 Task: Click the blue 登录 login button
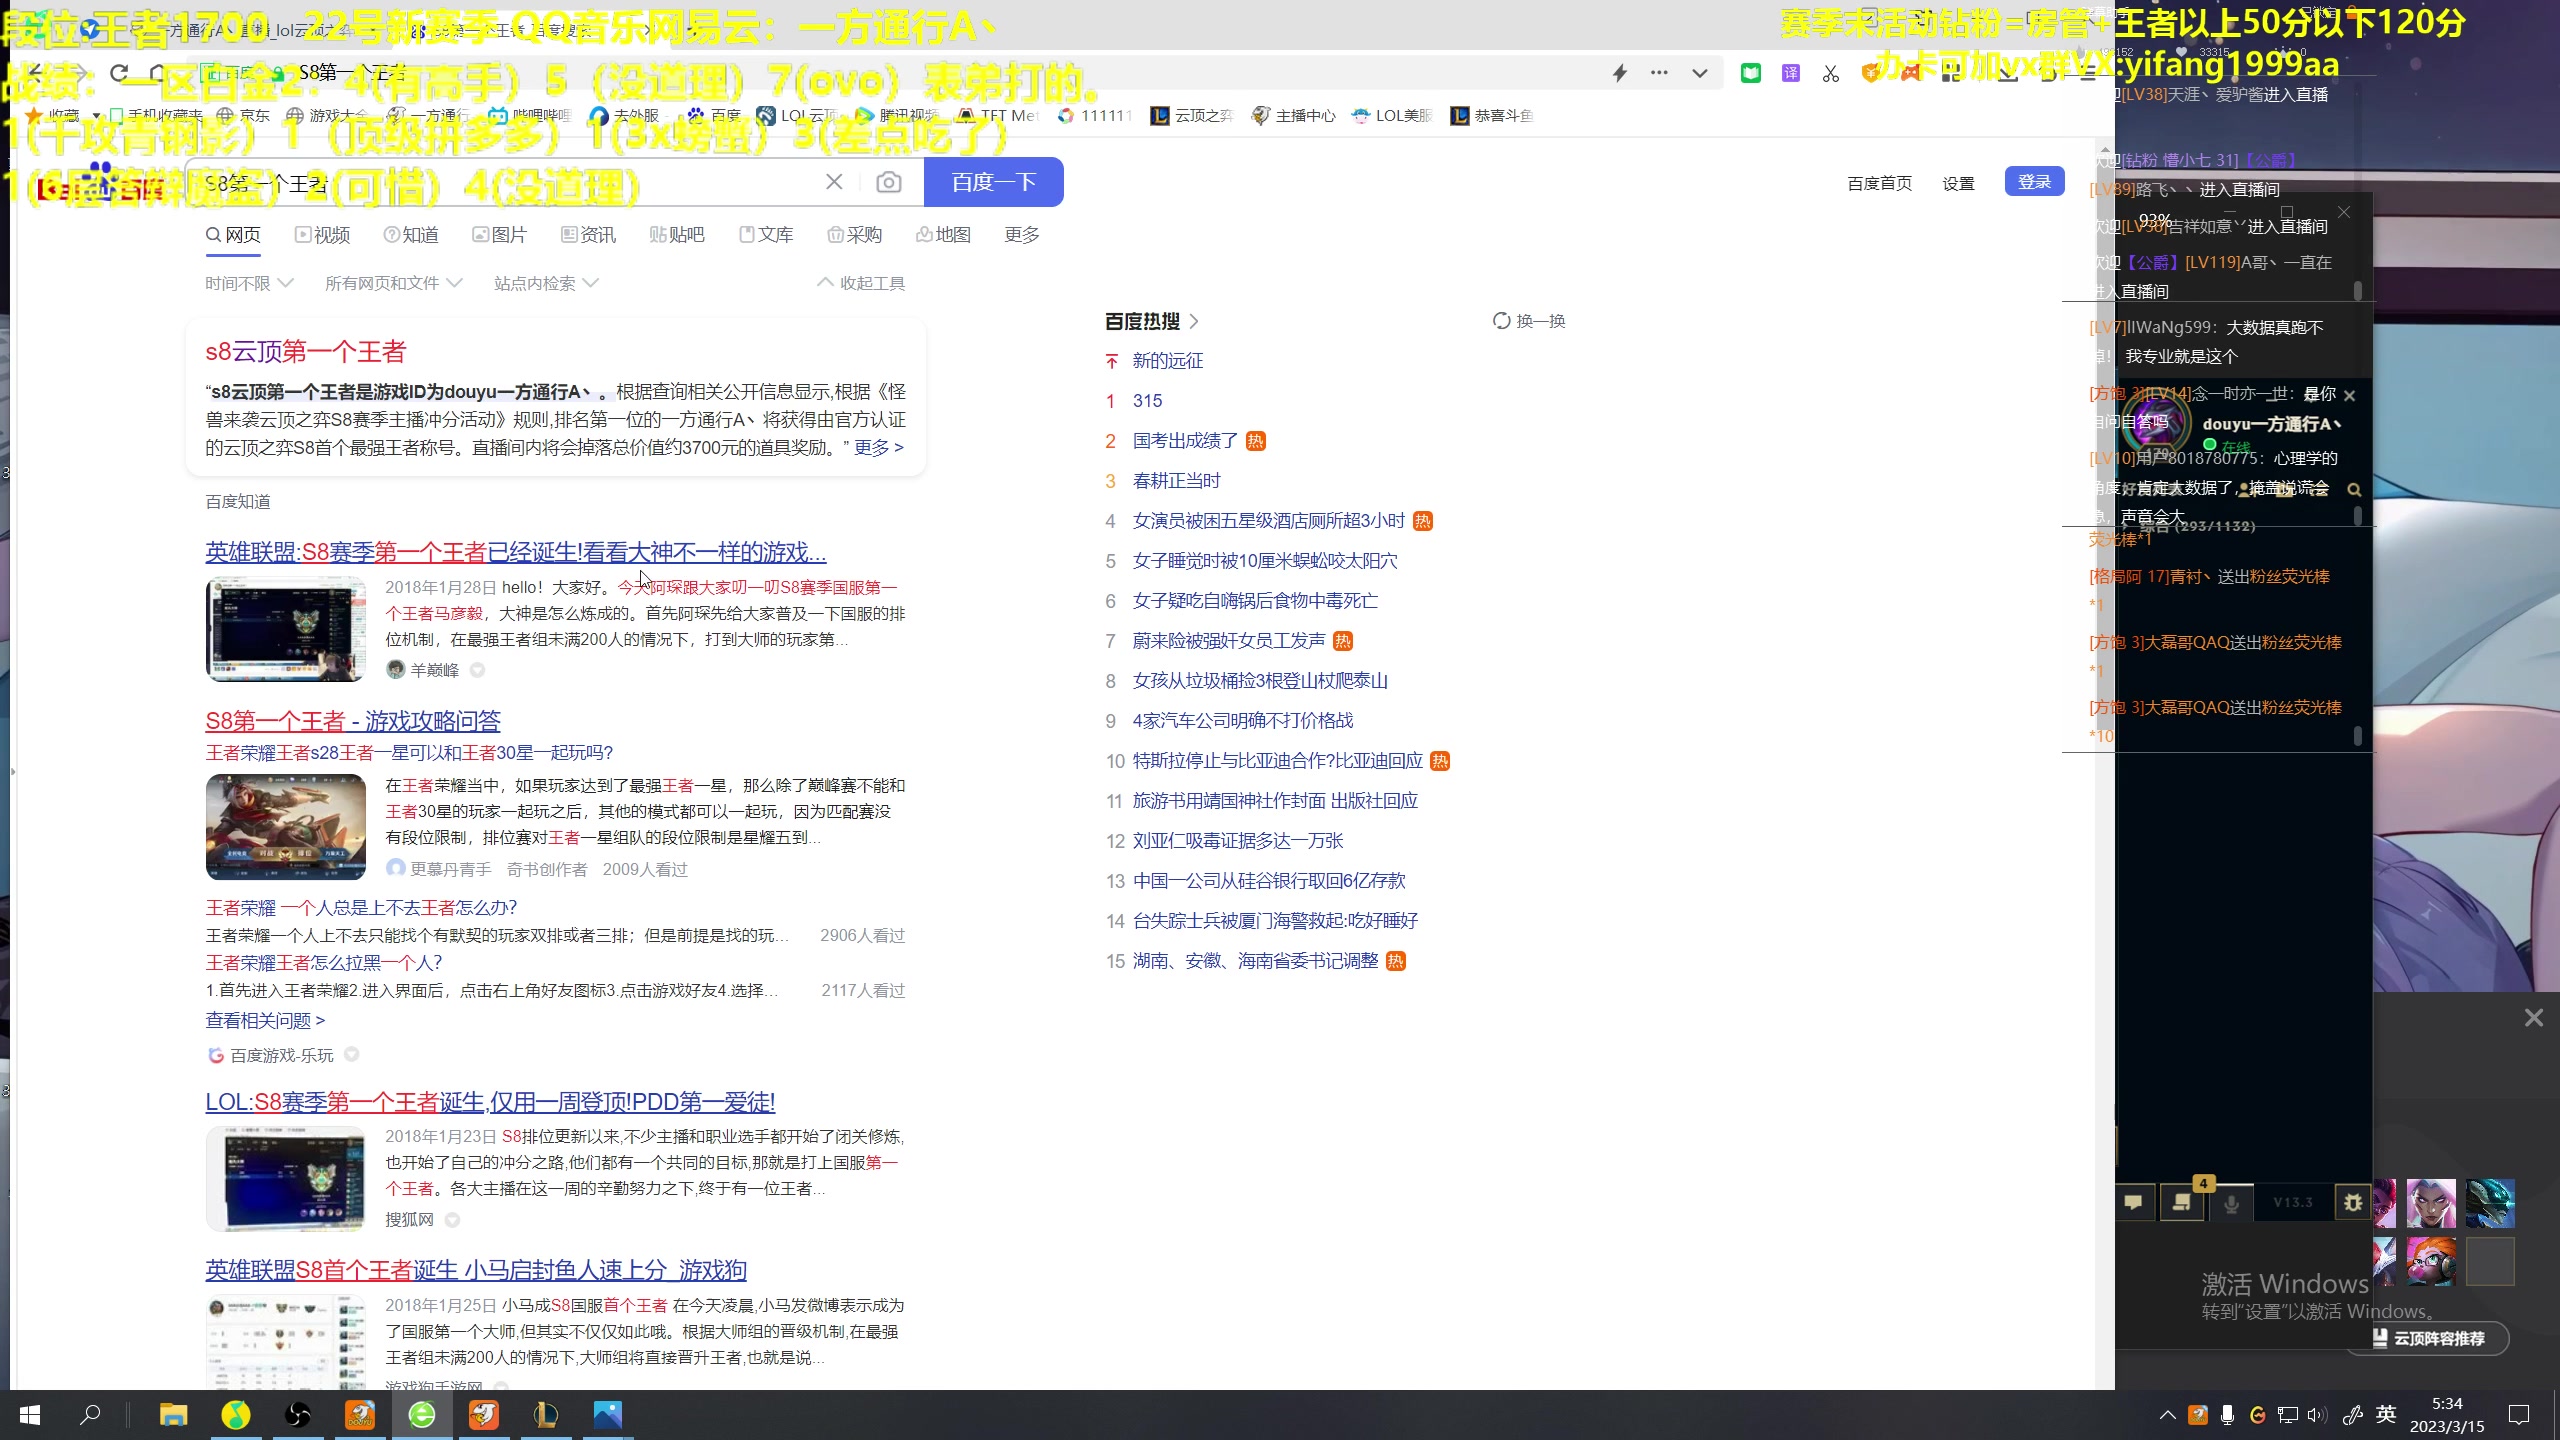pyautogui.click(x=2034, y=182)
